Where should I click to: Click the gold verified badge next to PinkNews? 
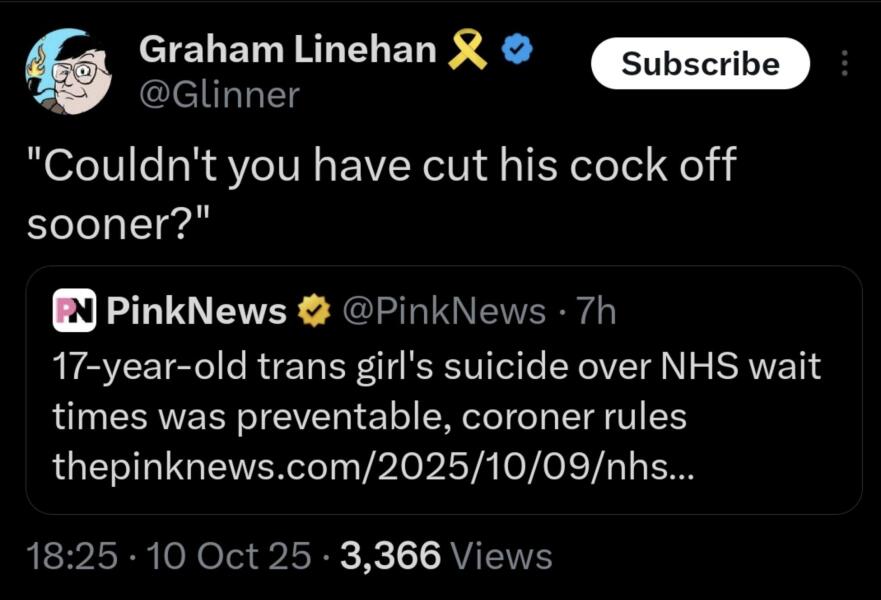(313, 313)
